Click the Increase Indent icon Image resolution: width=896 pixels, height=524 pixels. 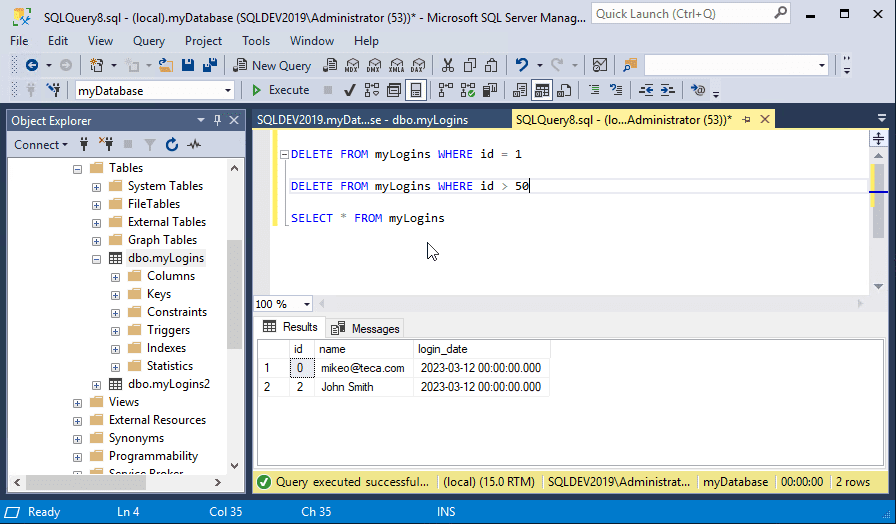tap(667, 90)
